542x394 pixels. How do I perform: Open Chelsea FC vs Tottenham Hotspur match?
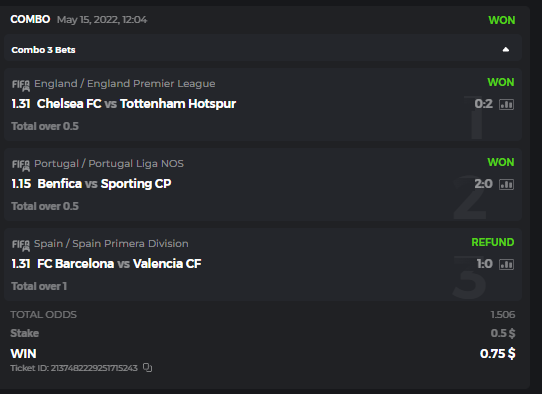click(x=136, y=104)
